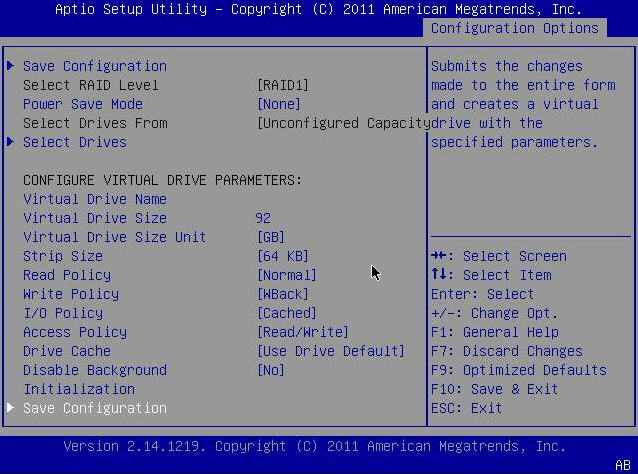Click the Virtual Drive Size Unit label
Viewport: 638px width, 474px height.
click(115, 237)
